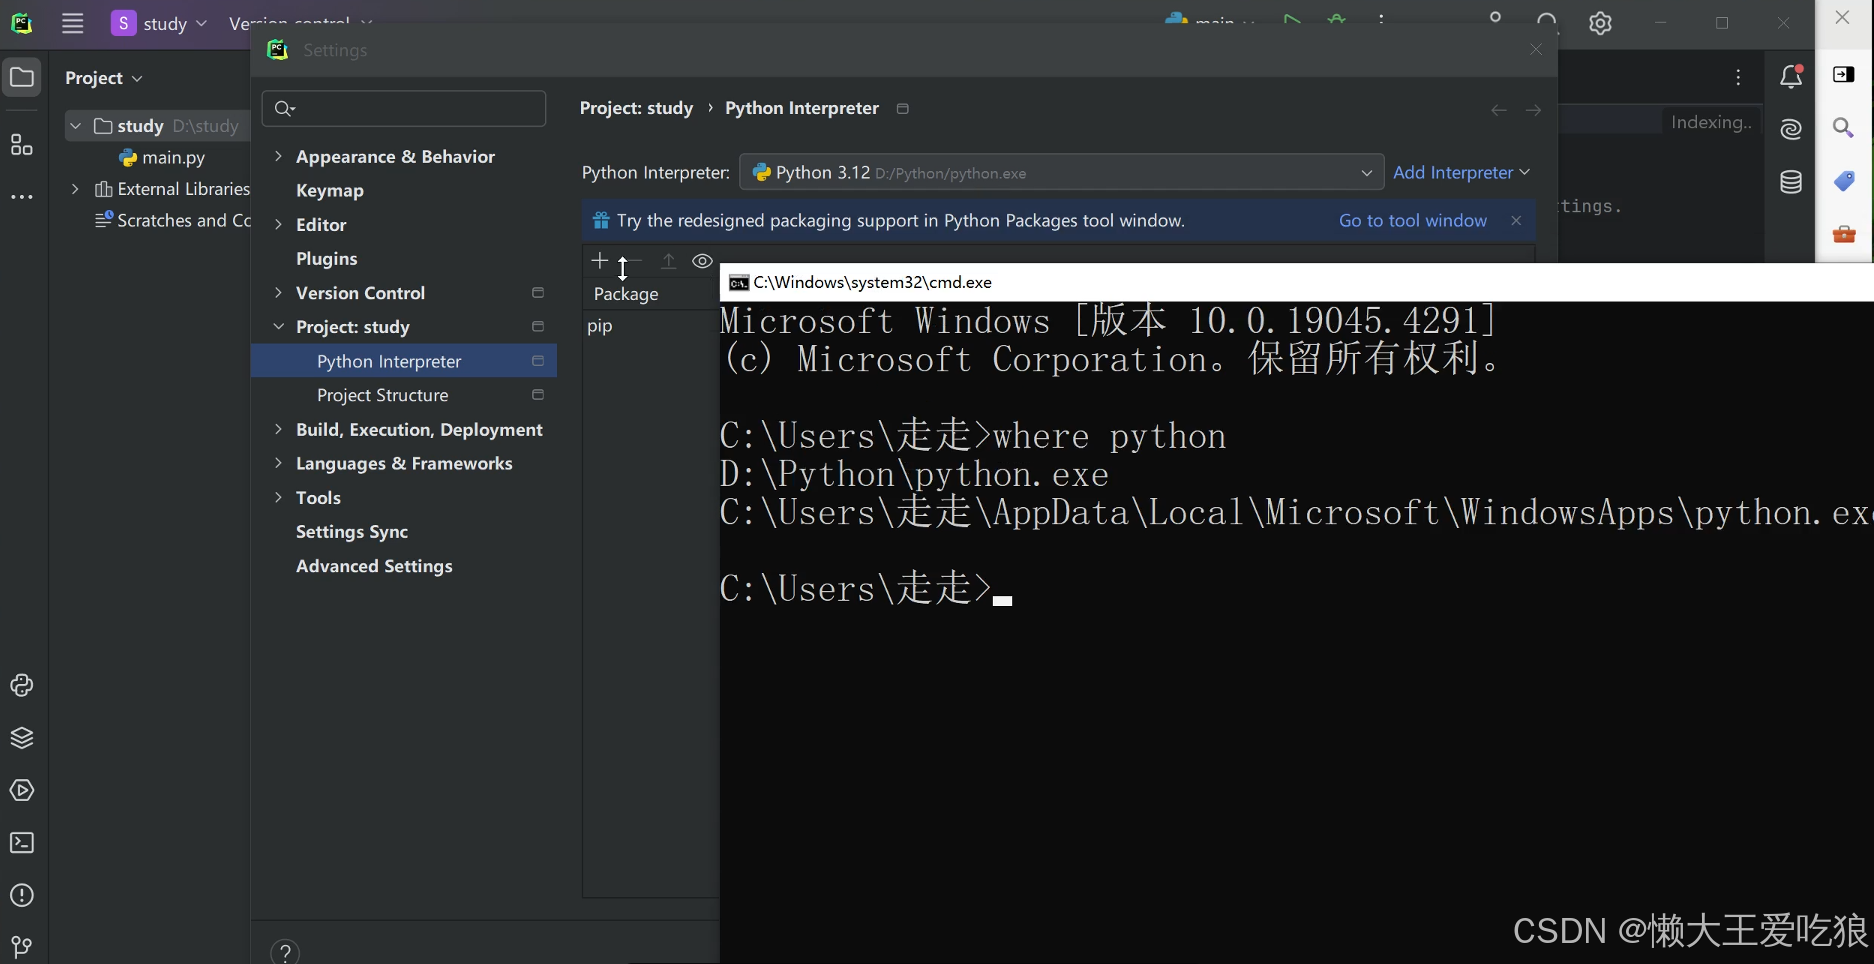The image size is (1874, 964).
Task: Click the blue tag icon in right sidebar
Action: point(1844,181)
